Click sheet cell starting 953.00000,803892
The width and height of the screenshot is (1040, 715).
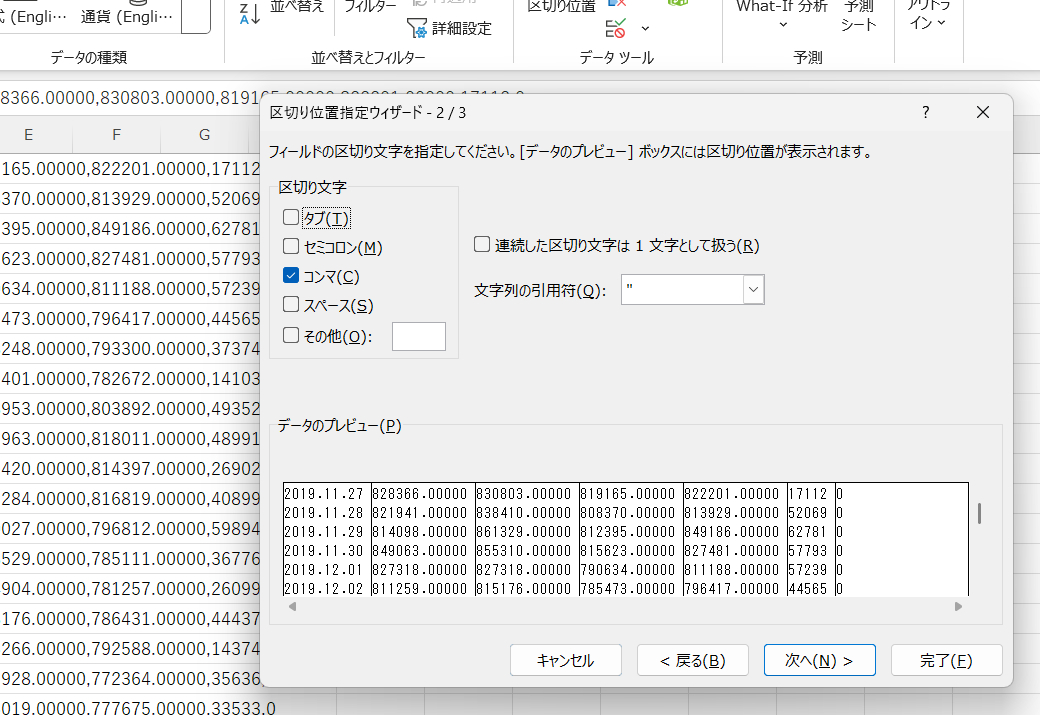point(131,409)
